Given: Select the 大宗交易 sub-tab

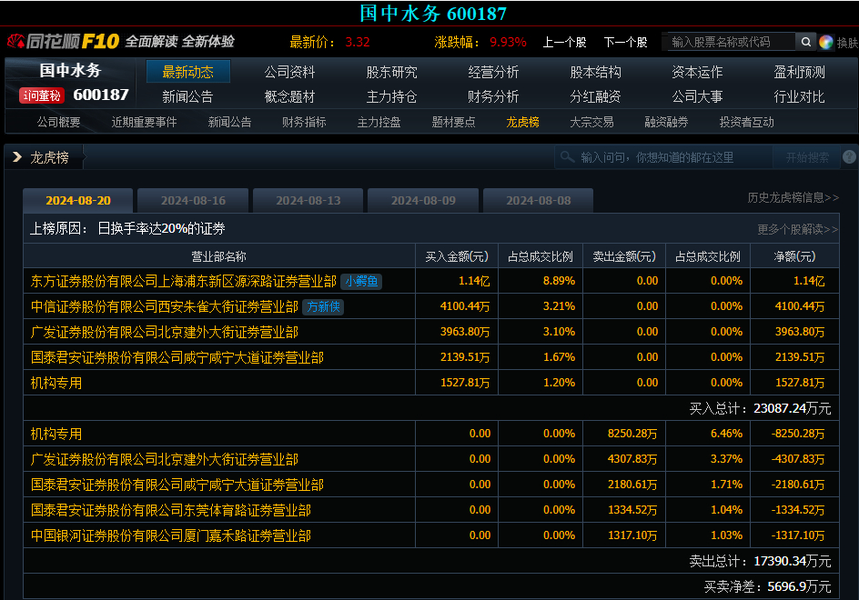Looking at the screenshot, I should 592,122.
